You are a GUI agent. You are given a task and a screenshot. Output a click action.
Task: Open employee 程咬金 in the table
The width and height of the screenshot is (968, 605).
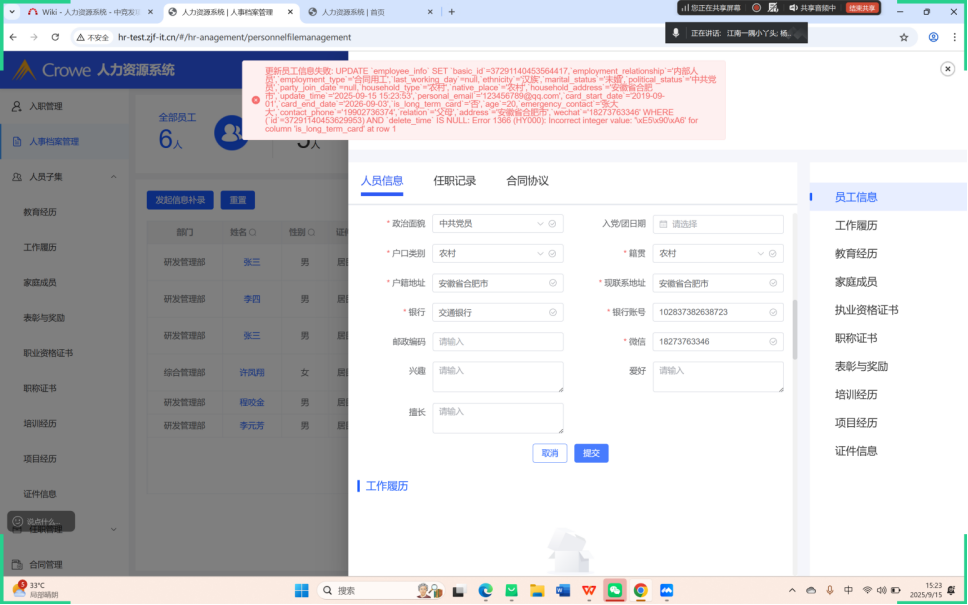(252, 402)
